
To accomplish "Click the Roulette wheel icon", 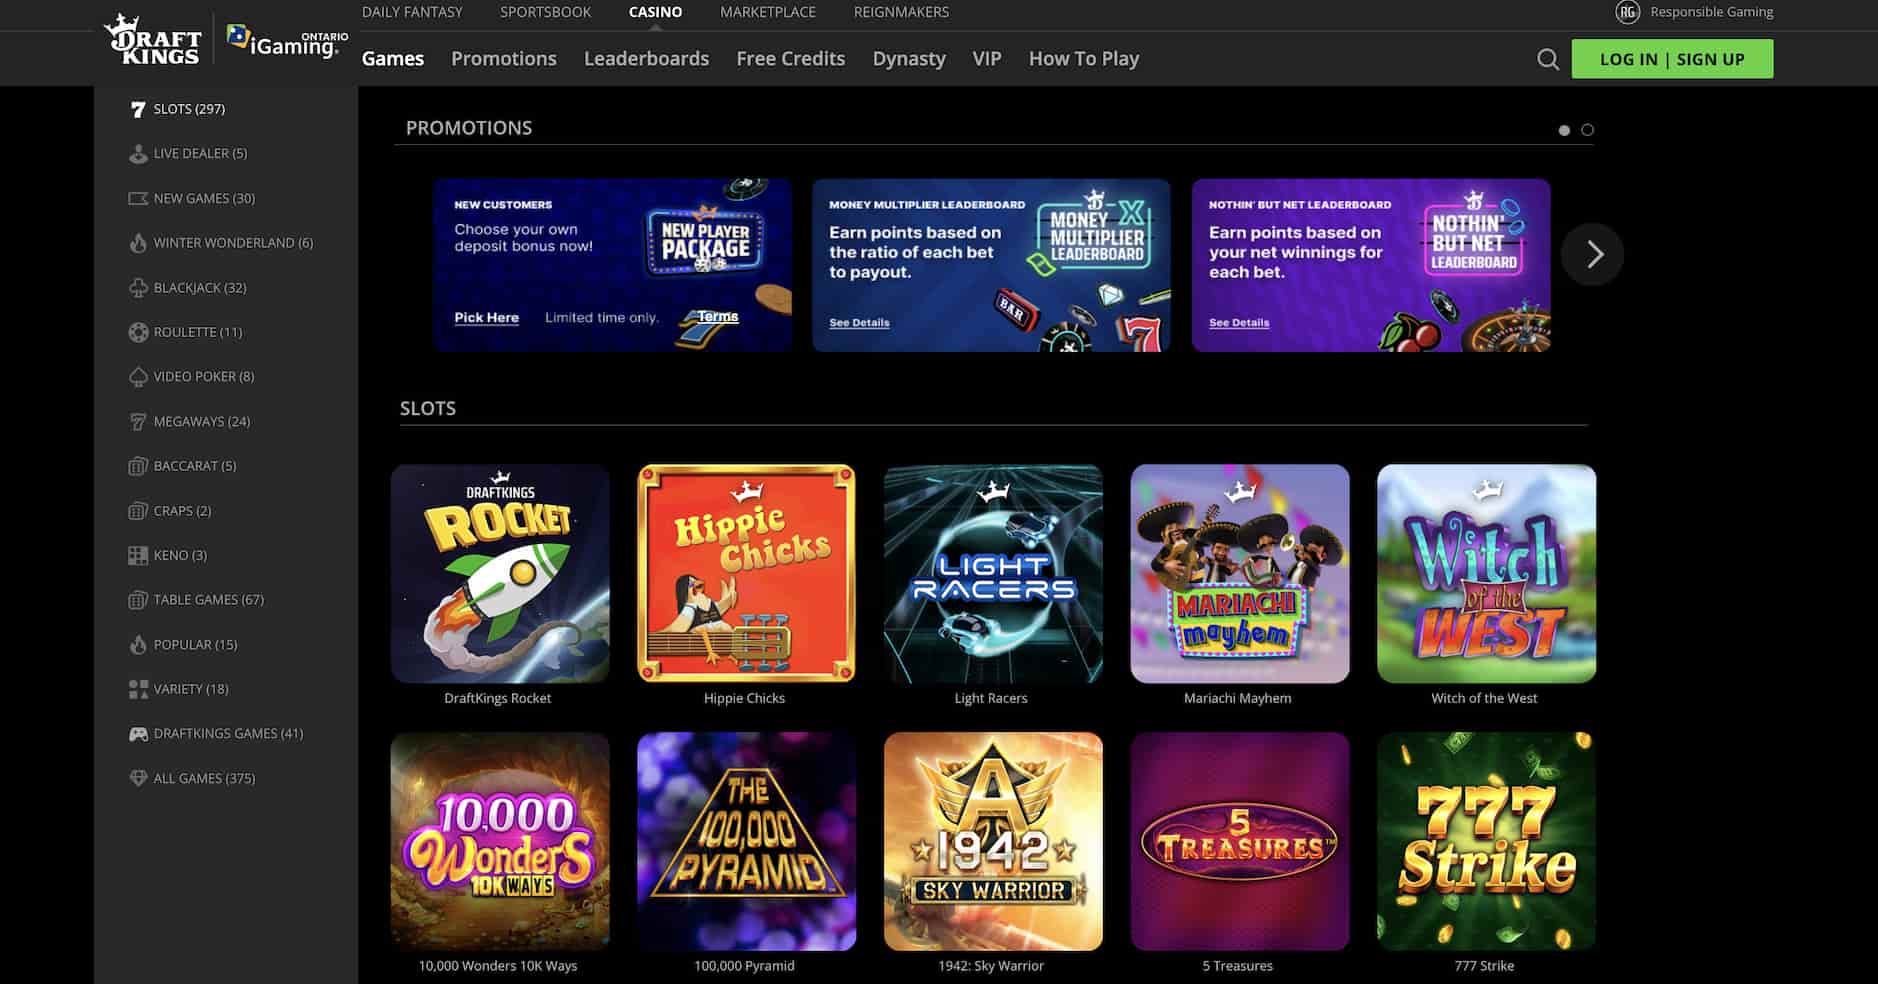I will click(x=138, y=332).
